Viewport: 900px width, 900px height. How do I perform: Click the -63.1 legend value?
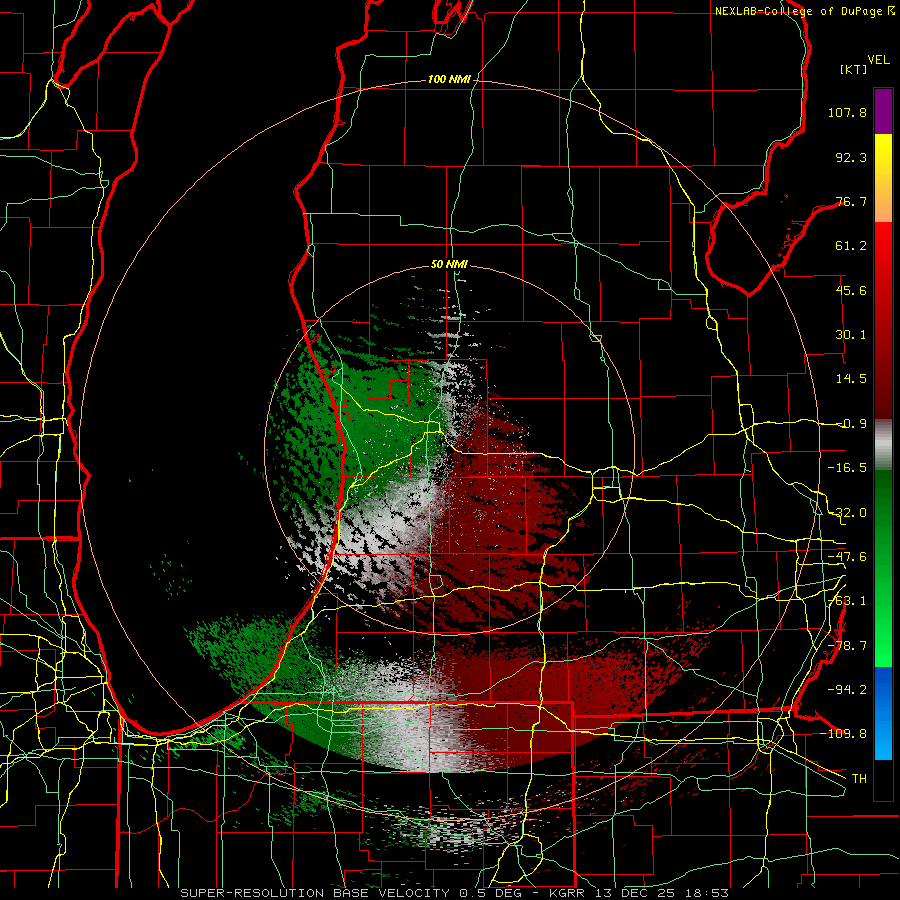tap(847, 601)
